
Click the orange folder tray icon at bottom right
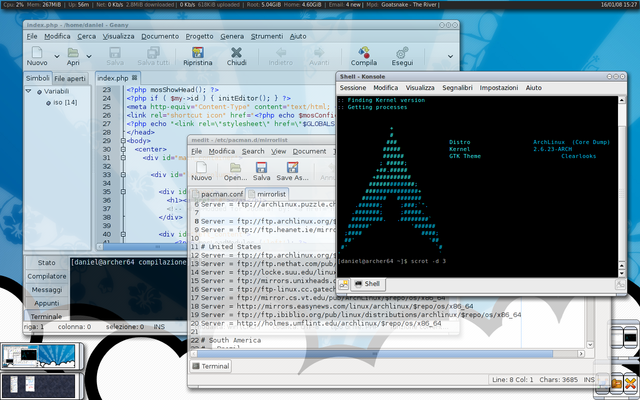tap(616, 384)
